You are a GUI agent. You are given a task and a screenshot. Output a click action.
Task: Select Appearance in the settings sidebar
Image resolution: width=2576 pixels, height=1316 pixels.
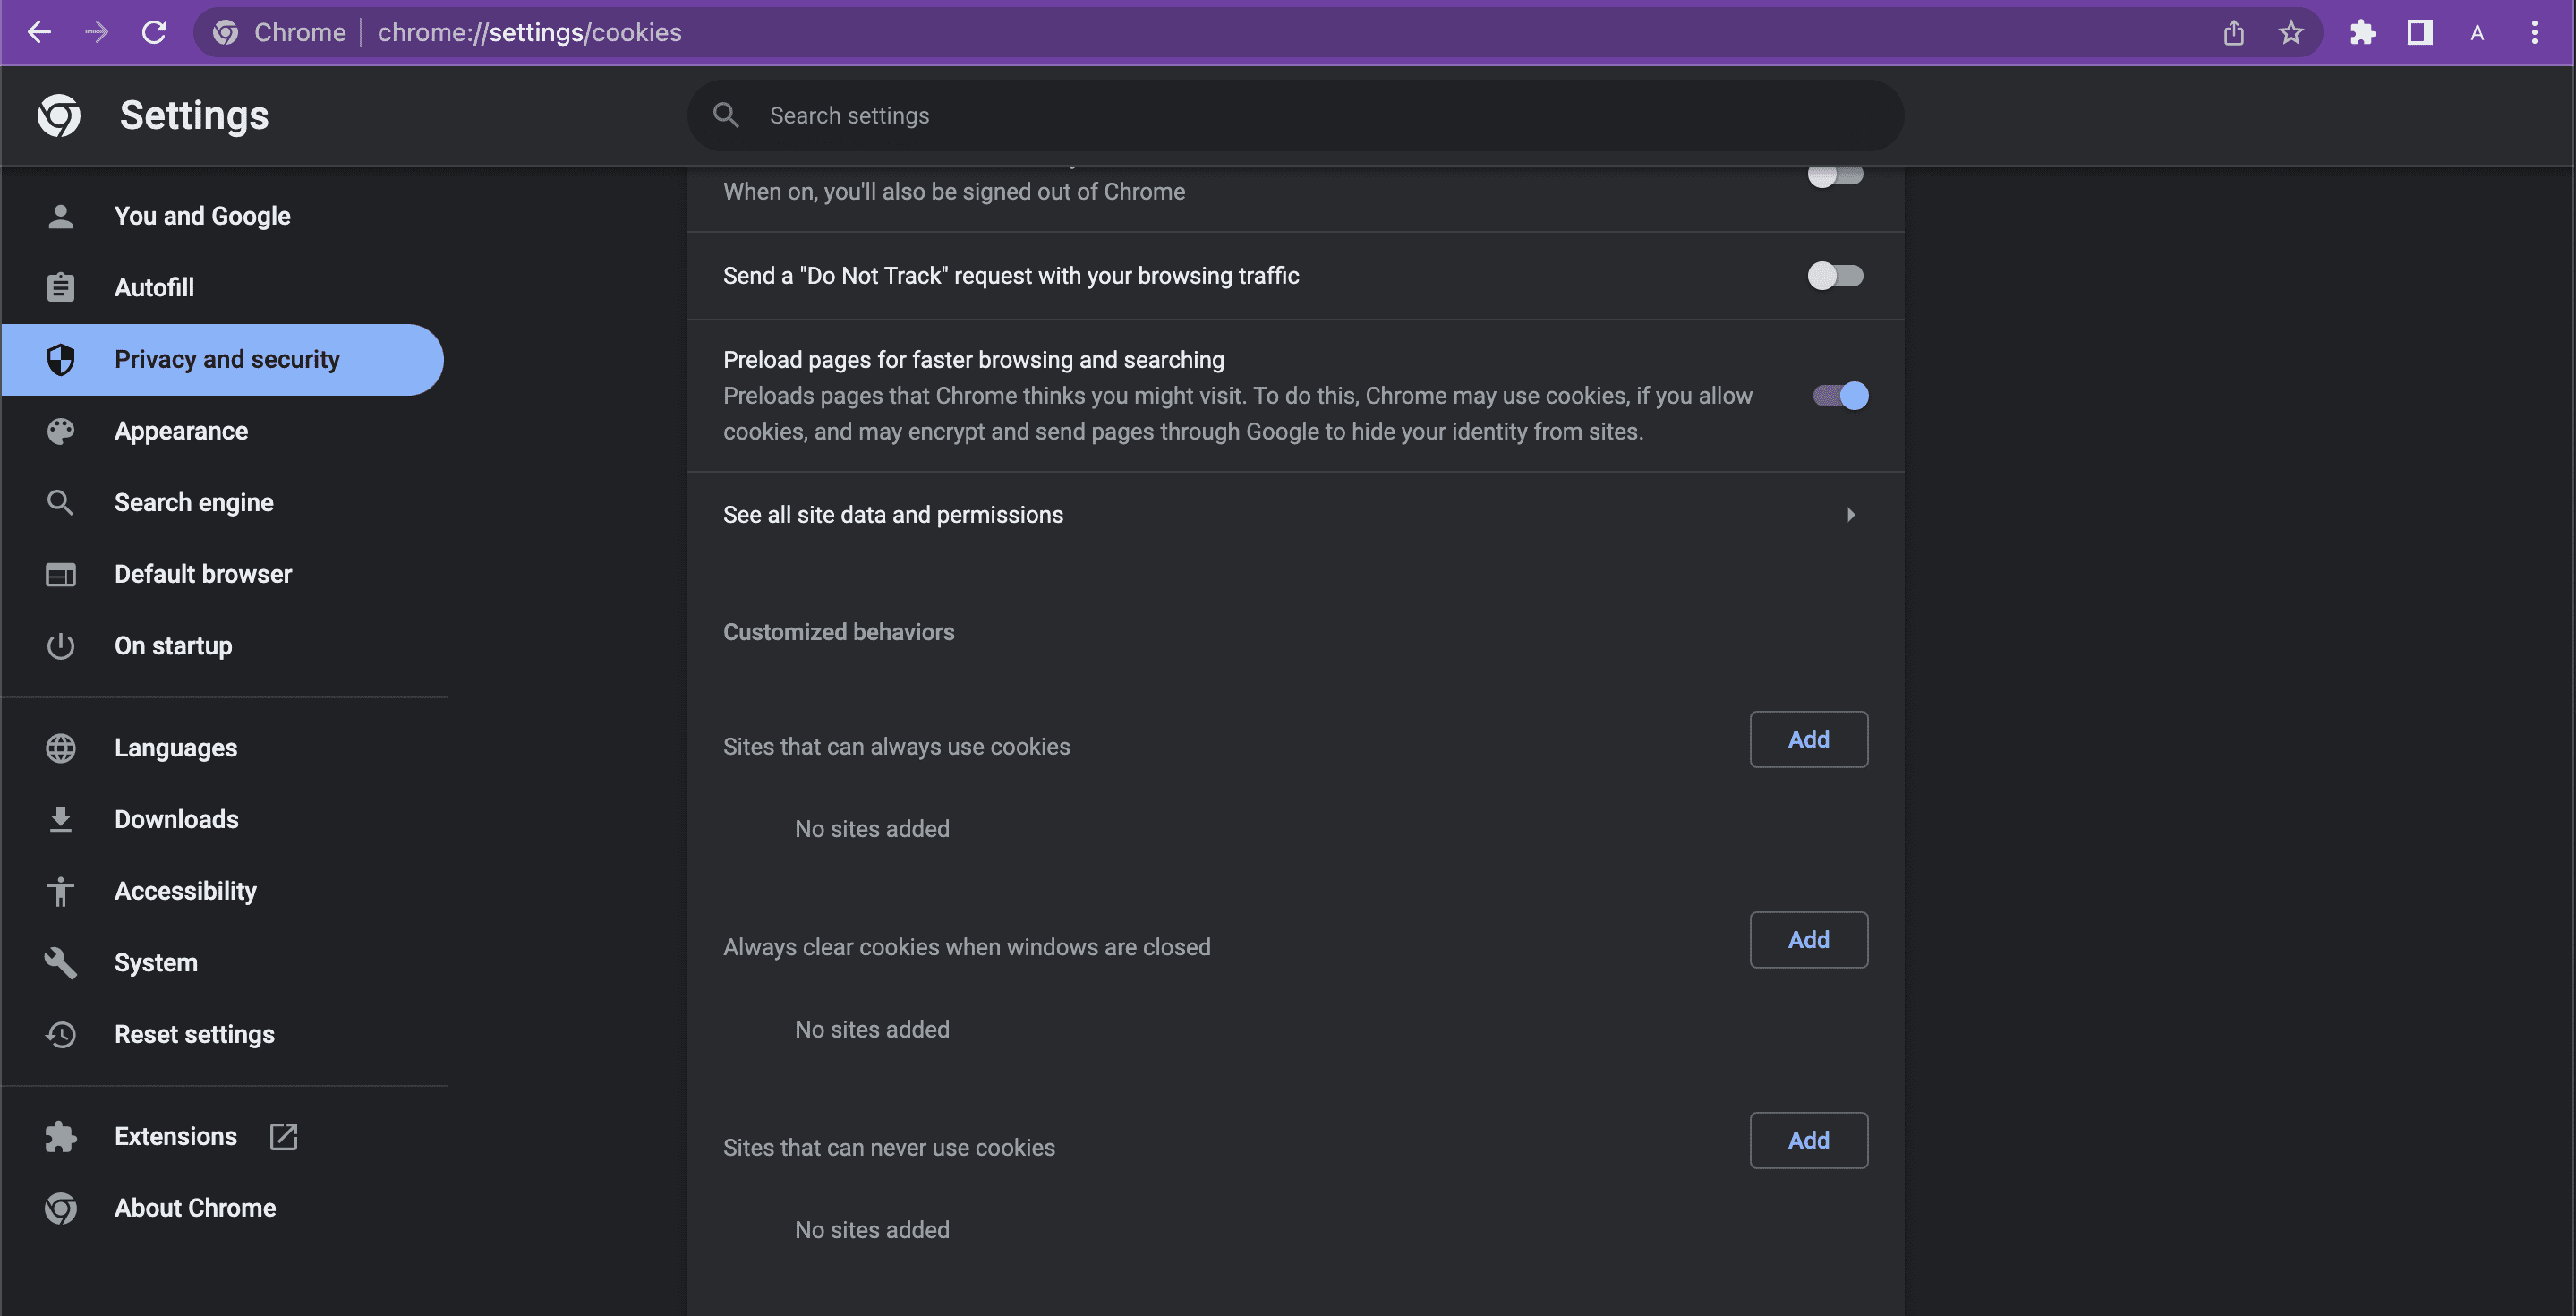(x=181, y=431)
